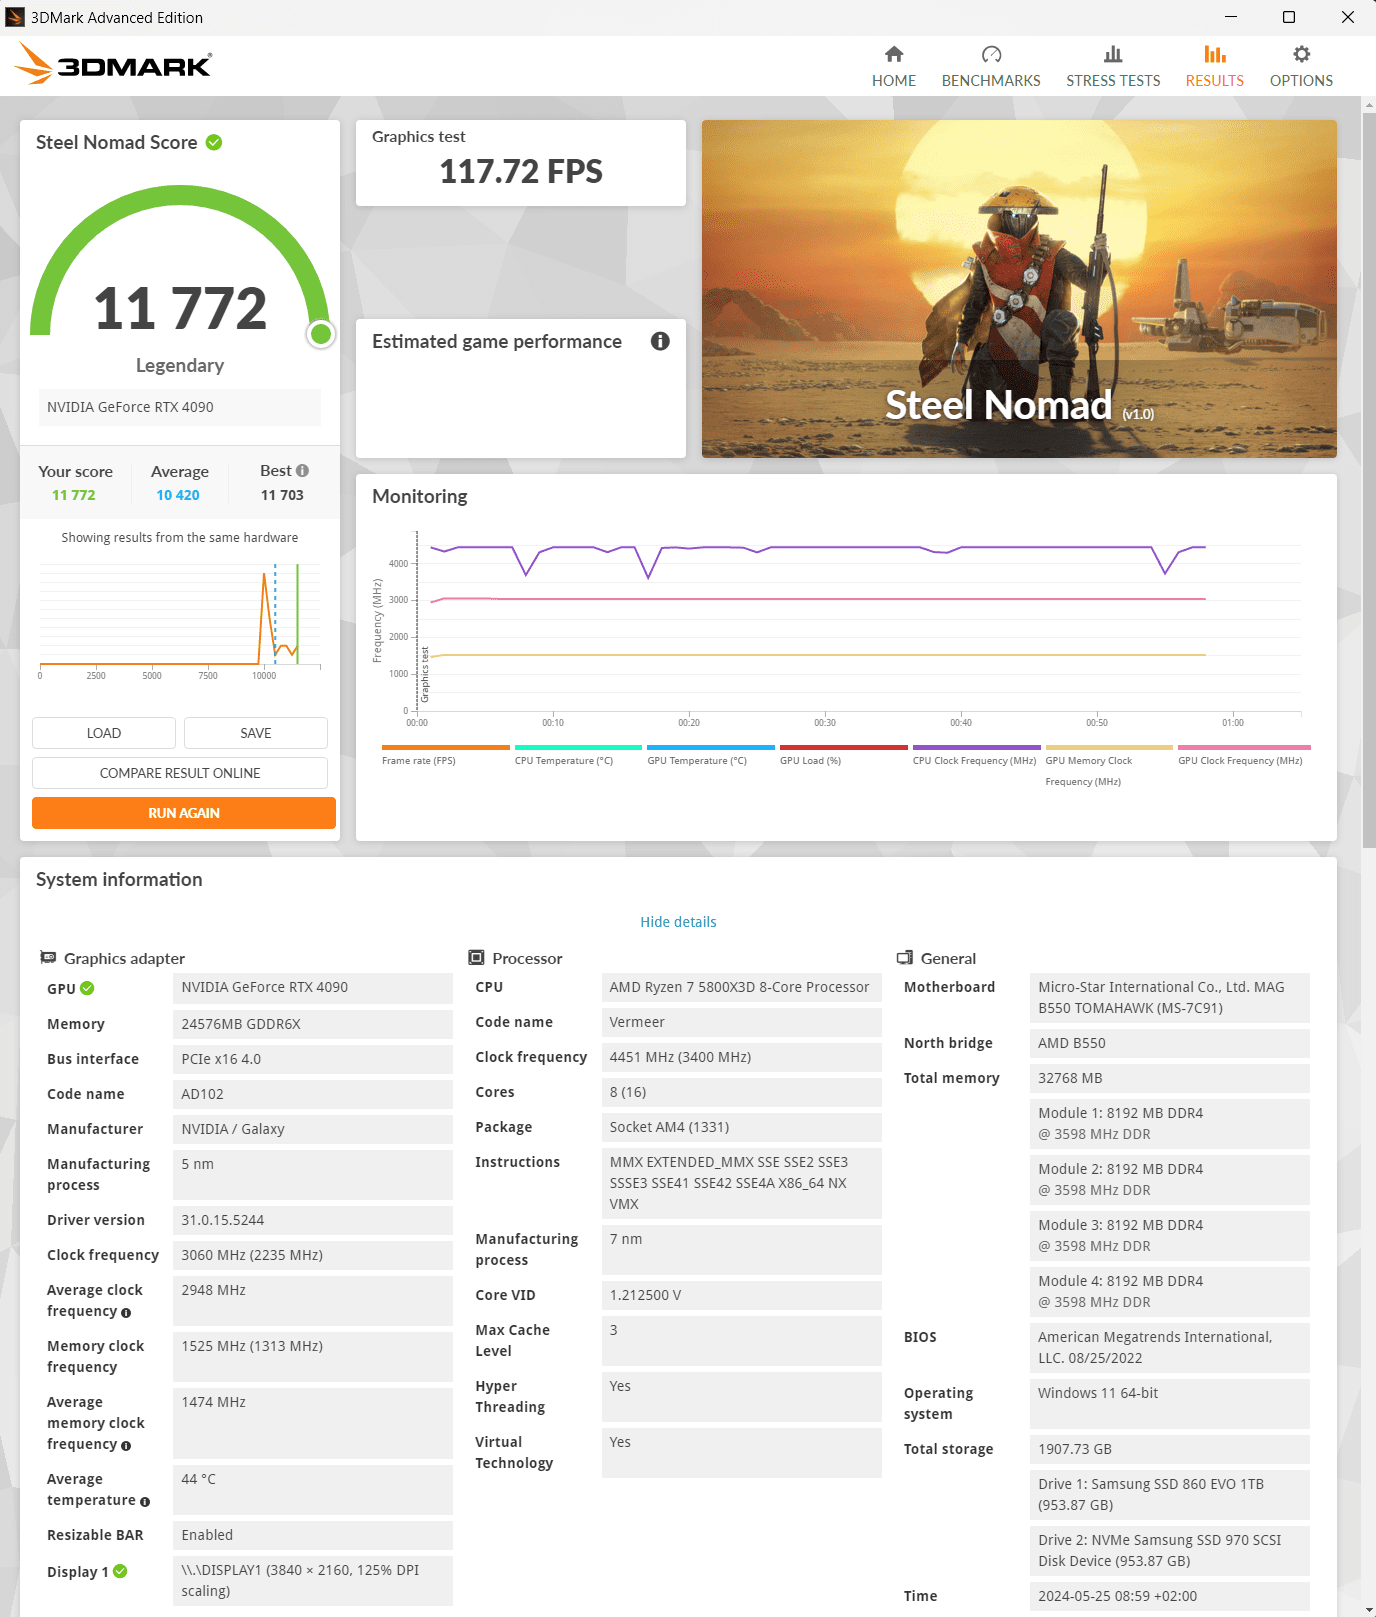
Task: Click the Windows 11 64-bit value
Action: 1170,1403
